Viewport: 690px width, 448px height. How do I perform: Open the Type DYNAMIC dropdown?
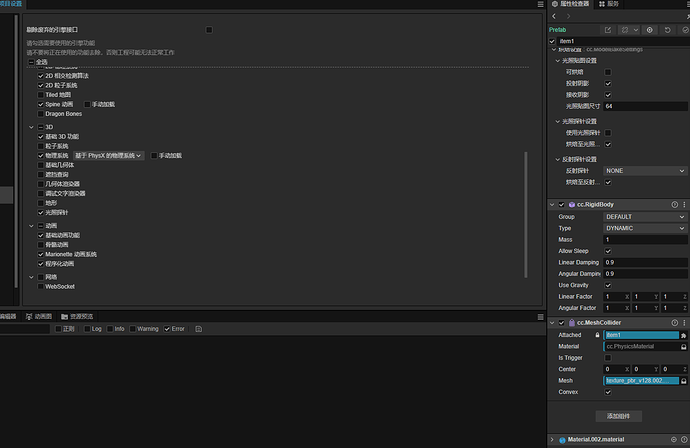pos(645,228)
